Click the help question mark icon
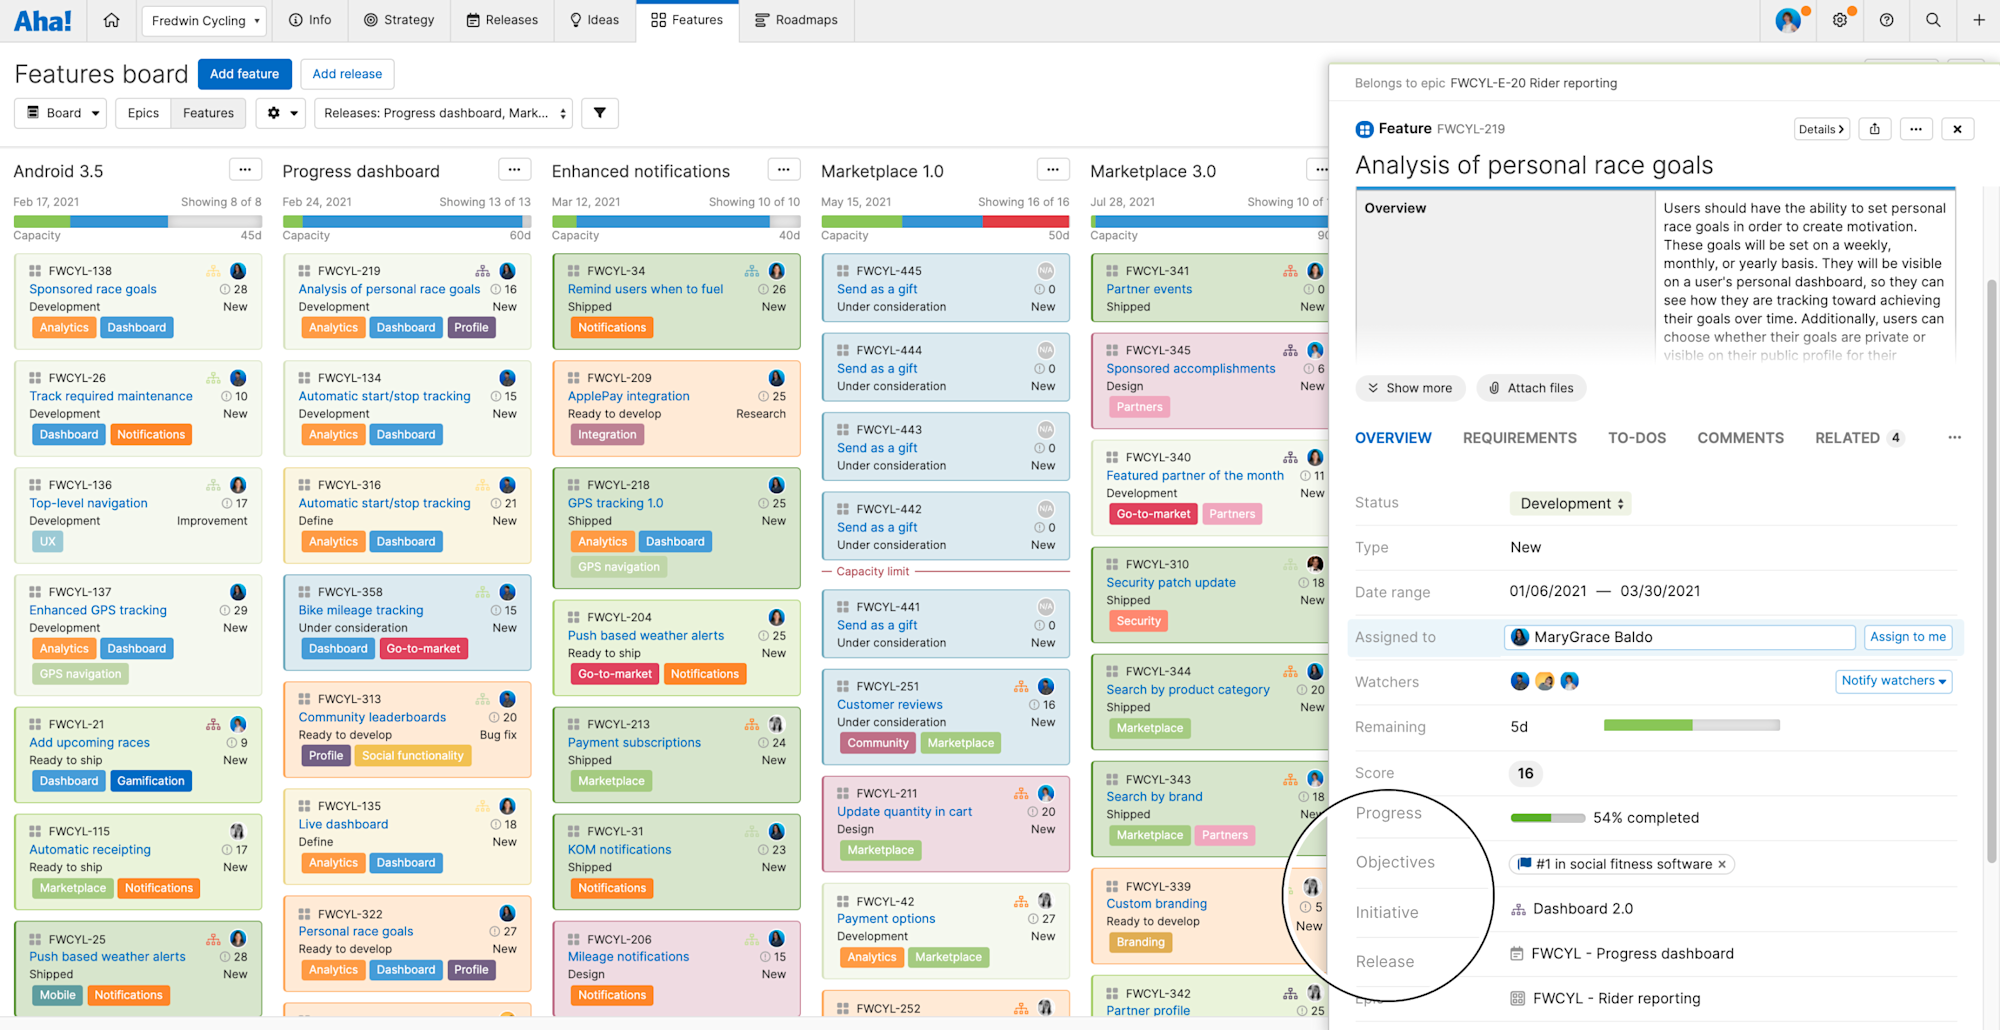 (1887, 20)
